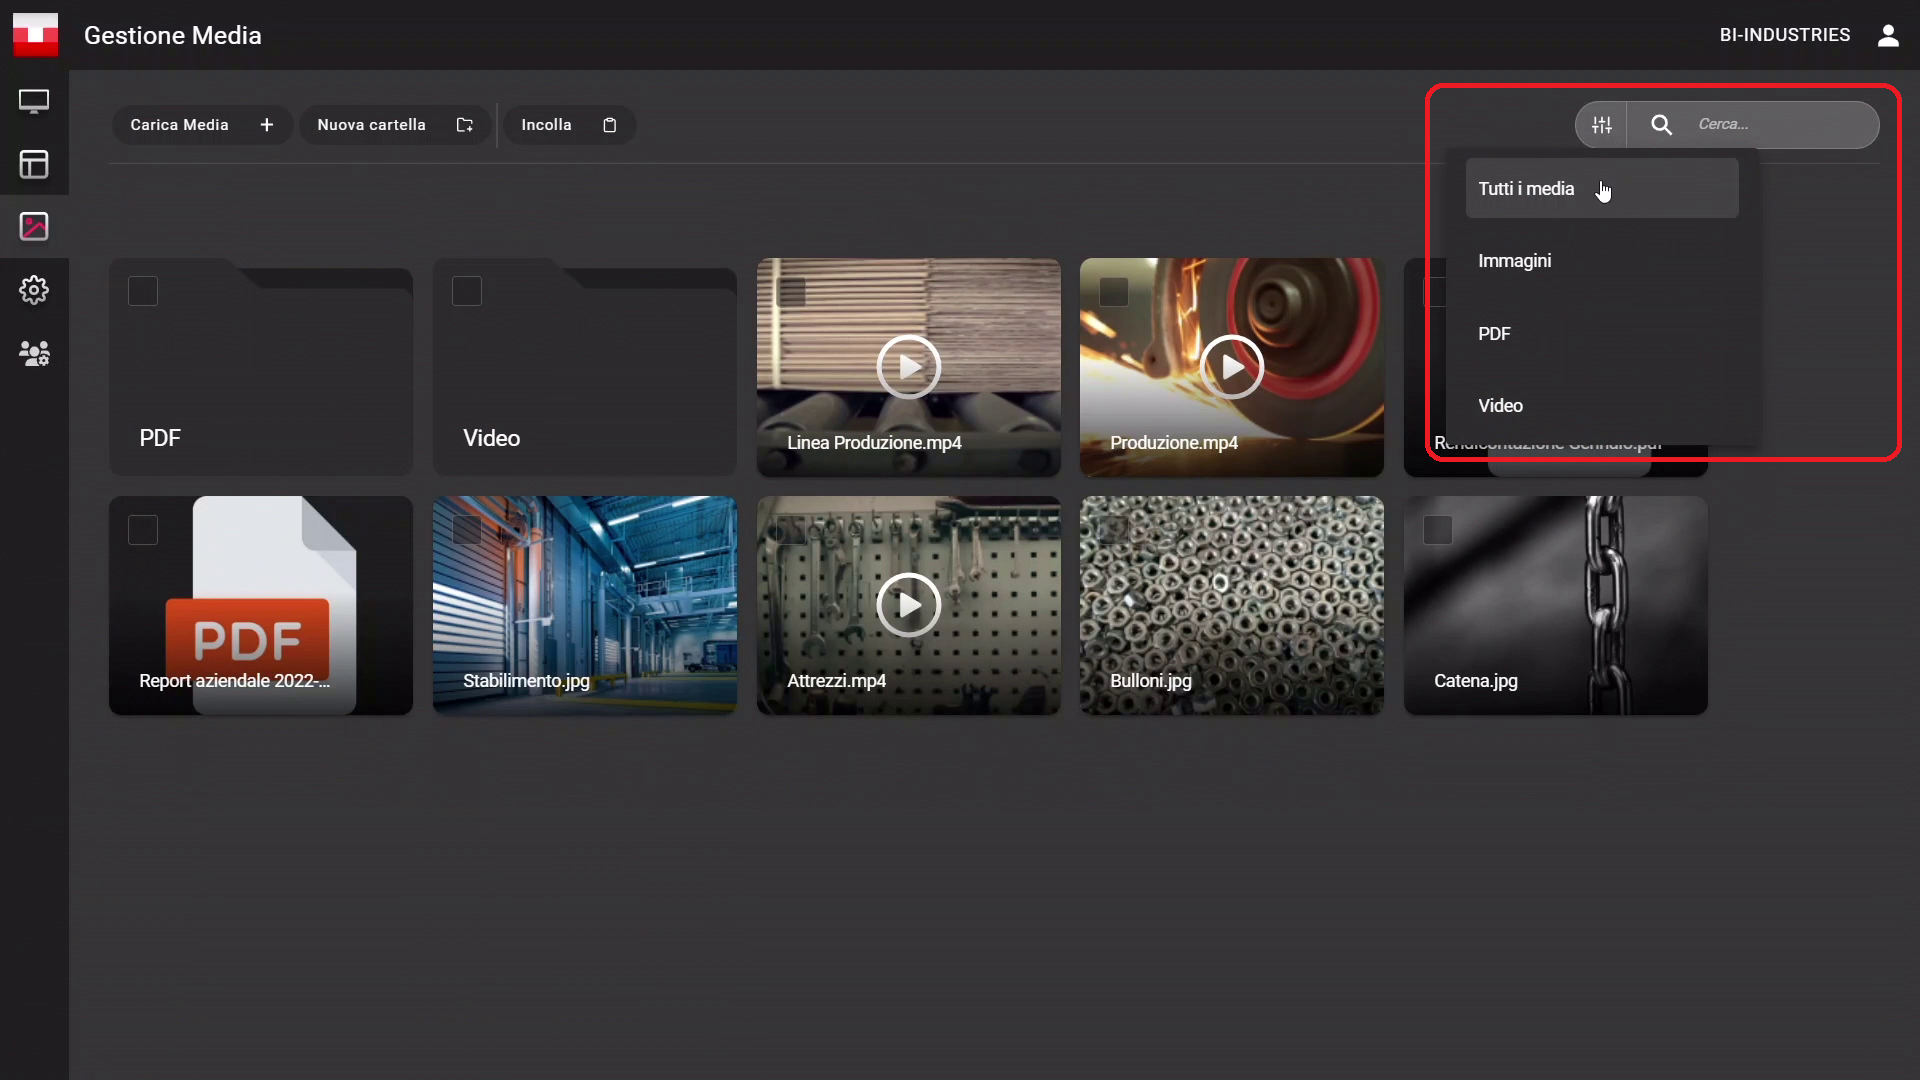Image resolution: width=1920 pixels, height=1080 pixels.
Task: Play the Attrezzi.mp4 video preview
Action: (908, 605)
